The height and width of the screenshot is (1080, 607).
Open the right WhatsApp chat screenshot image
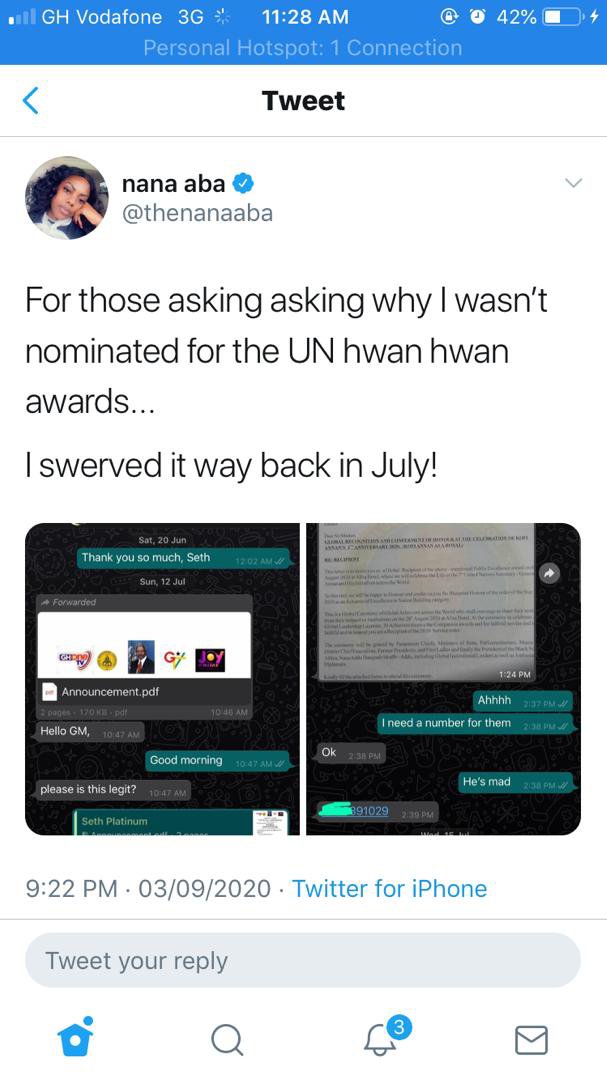click(x=443, y=679)
